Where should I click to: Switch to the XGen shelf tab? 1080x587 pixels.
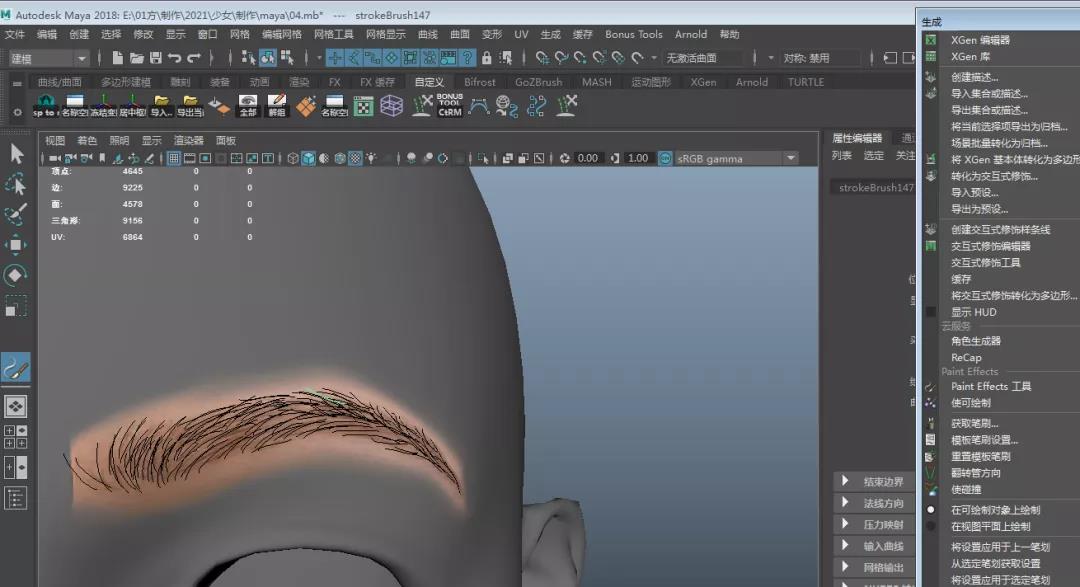(703, 82)
